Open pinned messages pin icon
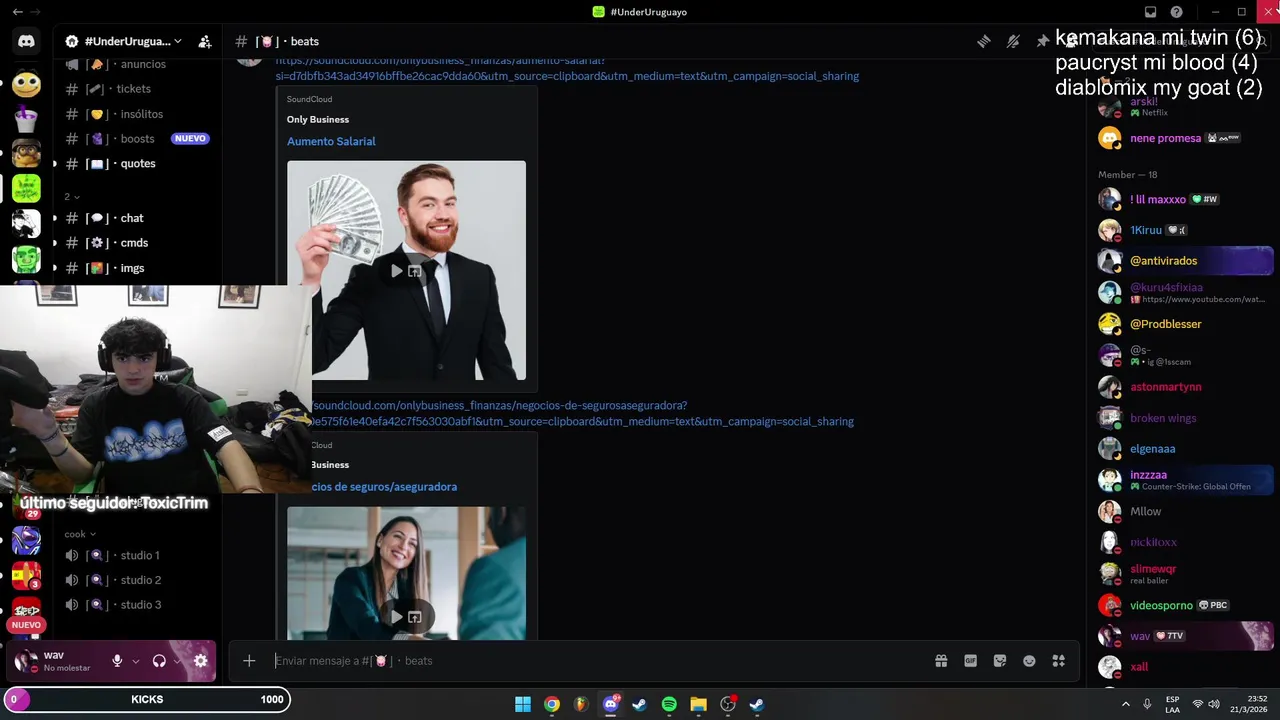The height and width of the screenshot is (720, 1280). pyautogui.click(x=1042, y=41)
